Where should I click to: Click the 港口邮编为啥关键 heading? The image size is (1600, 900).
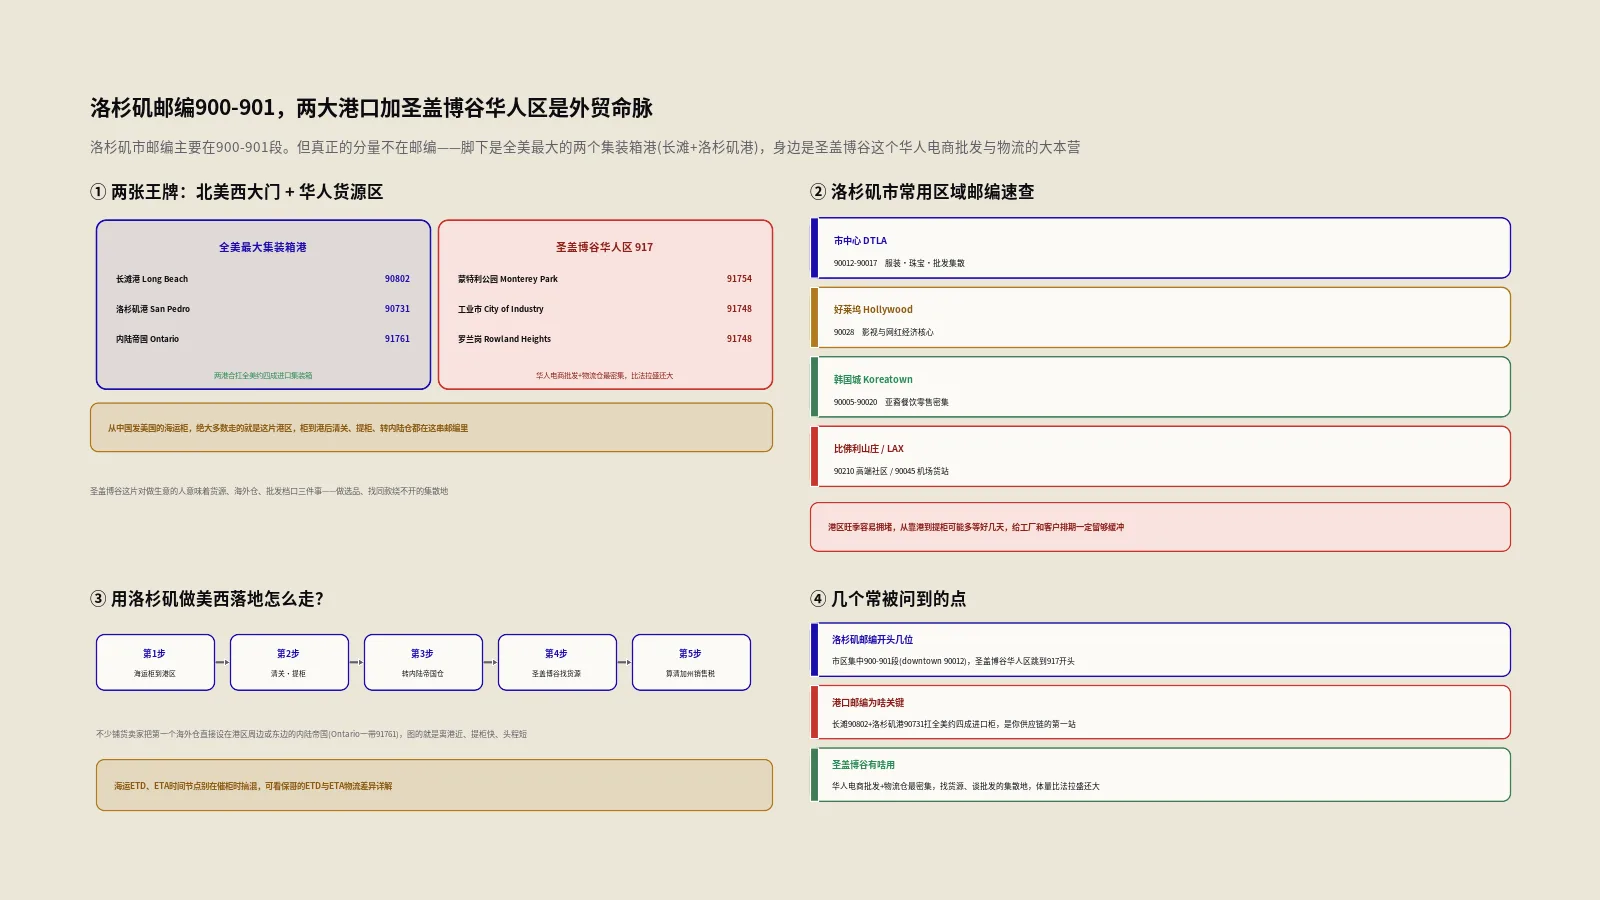868,703
